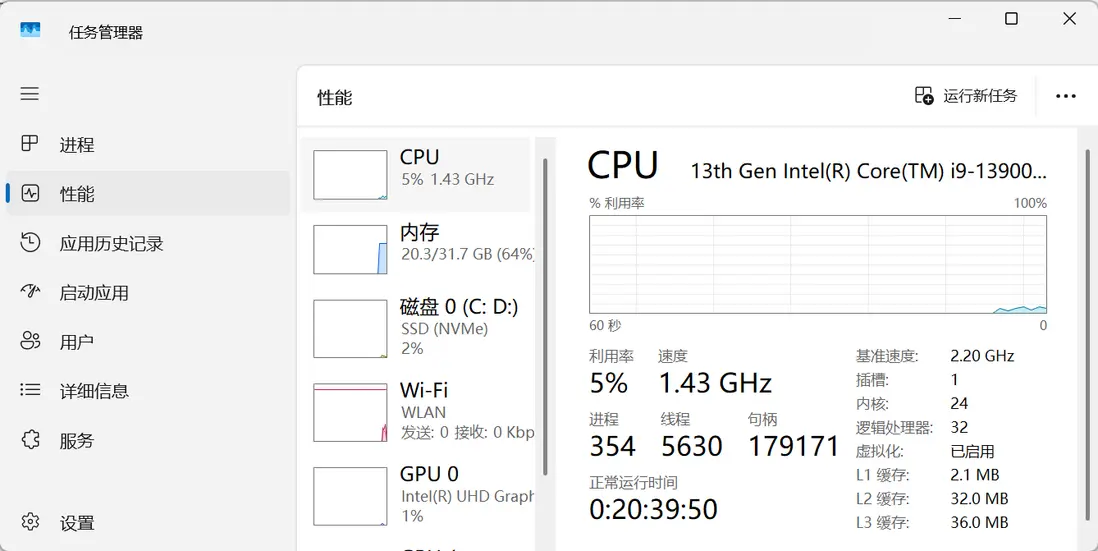The width and height of the screenshot is (1098, 551).
Task: Go to the 用户 (Users) icon
Action: pyautogui.click(x=30, y=342)
